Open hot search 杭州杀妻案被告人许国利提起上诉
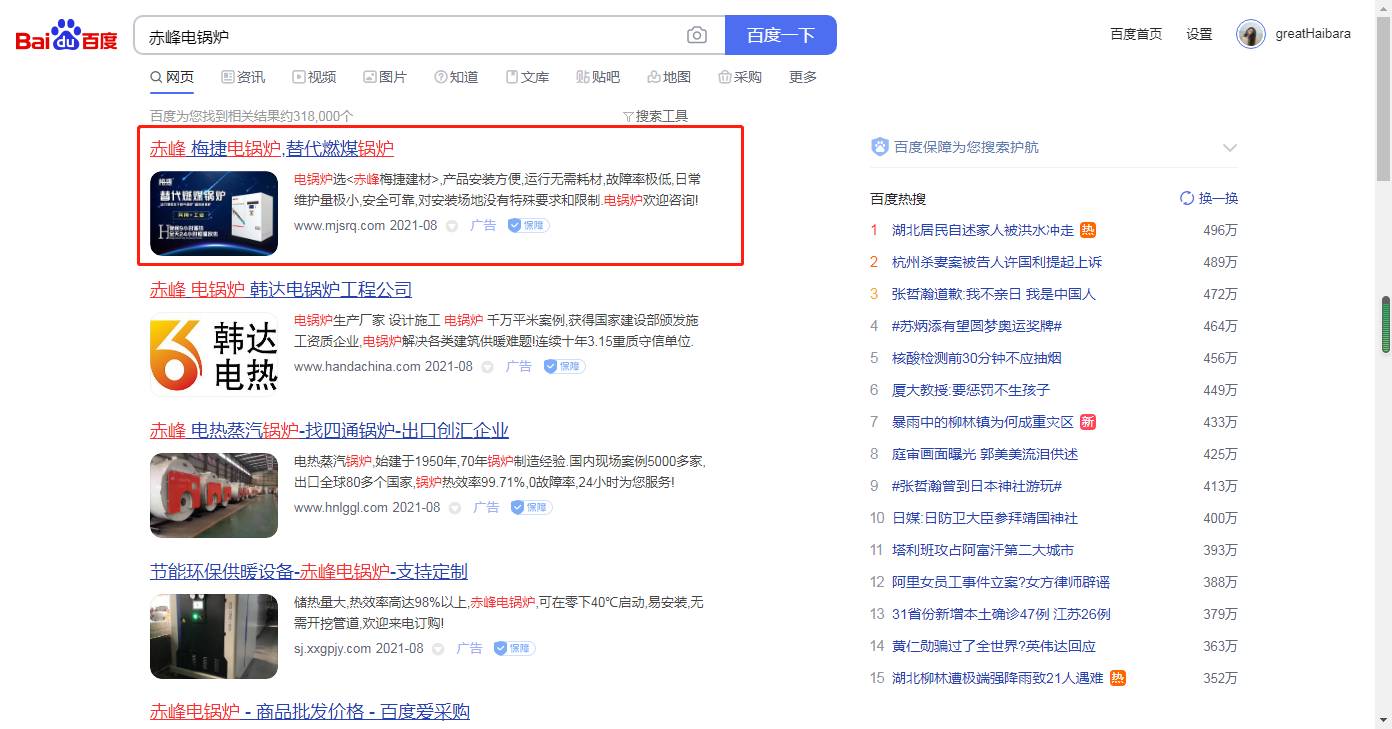Image resolution: width=1392 pixels, height=729 pixels. click(997, 262)
